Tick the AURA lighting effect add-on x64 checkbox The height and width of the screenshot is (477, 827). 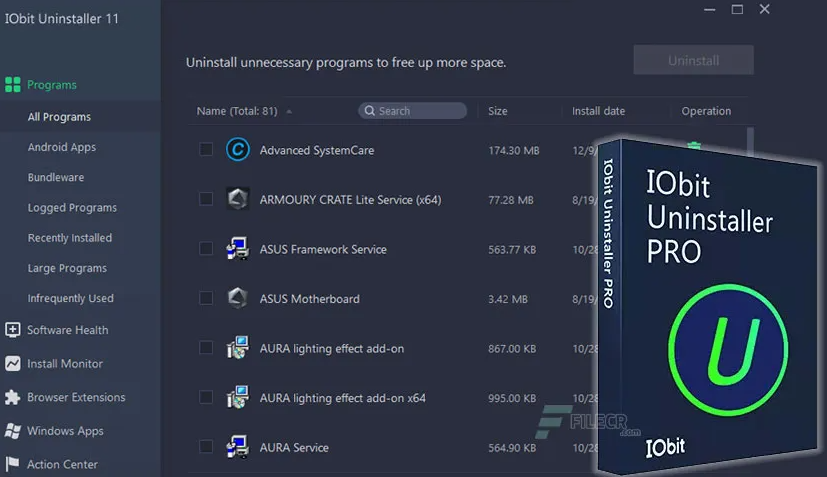206,397
